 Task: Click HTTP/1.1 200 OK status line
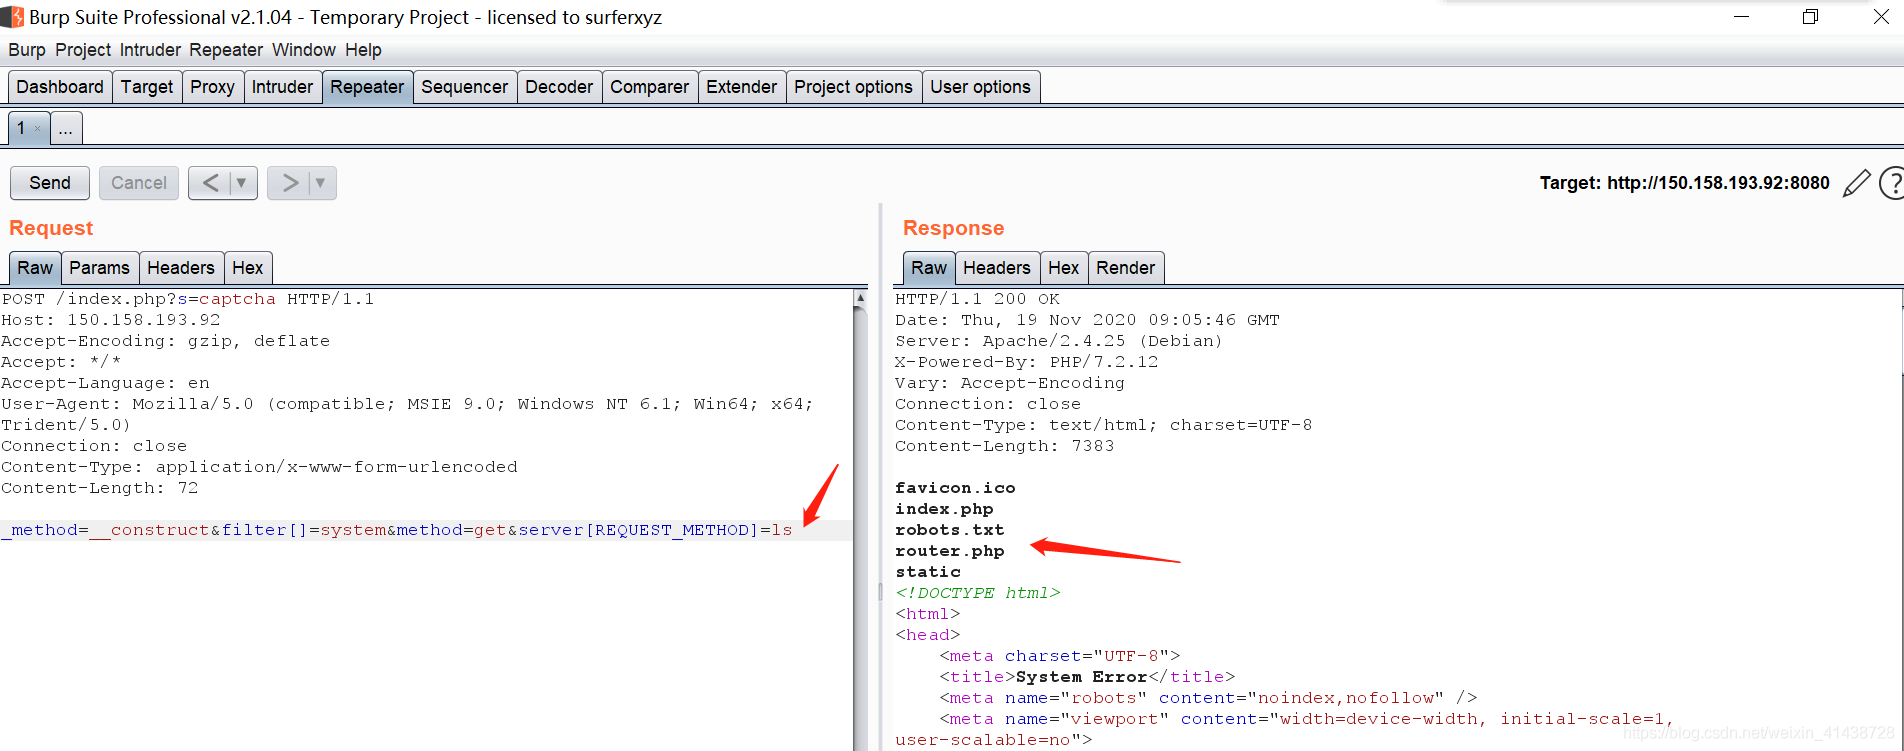977,299
